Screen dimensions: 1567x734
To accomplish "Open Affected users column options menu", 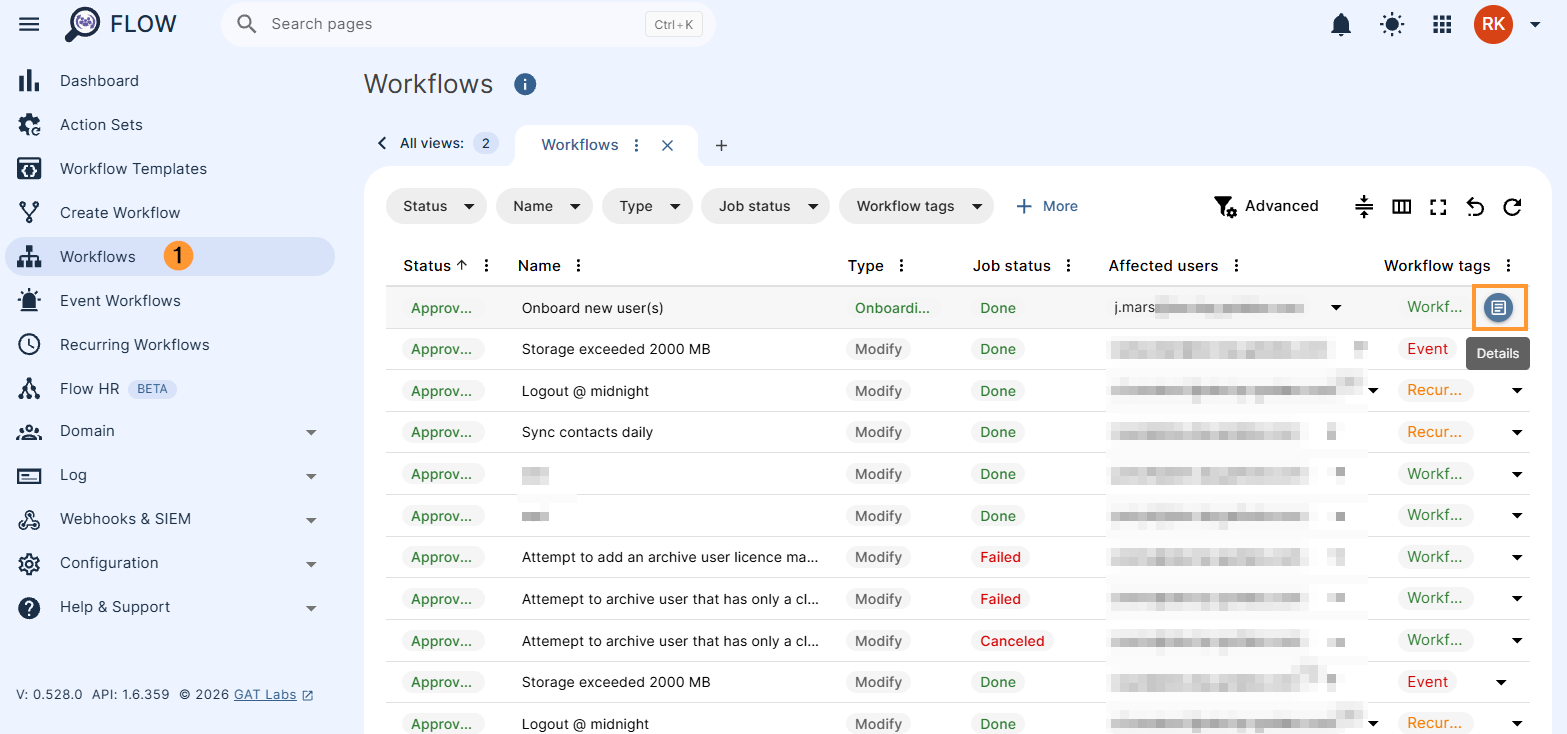I will pyautogui.click(x=1236, y=266).
